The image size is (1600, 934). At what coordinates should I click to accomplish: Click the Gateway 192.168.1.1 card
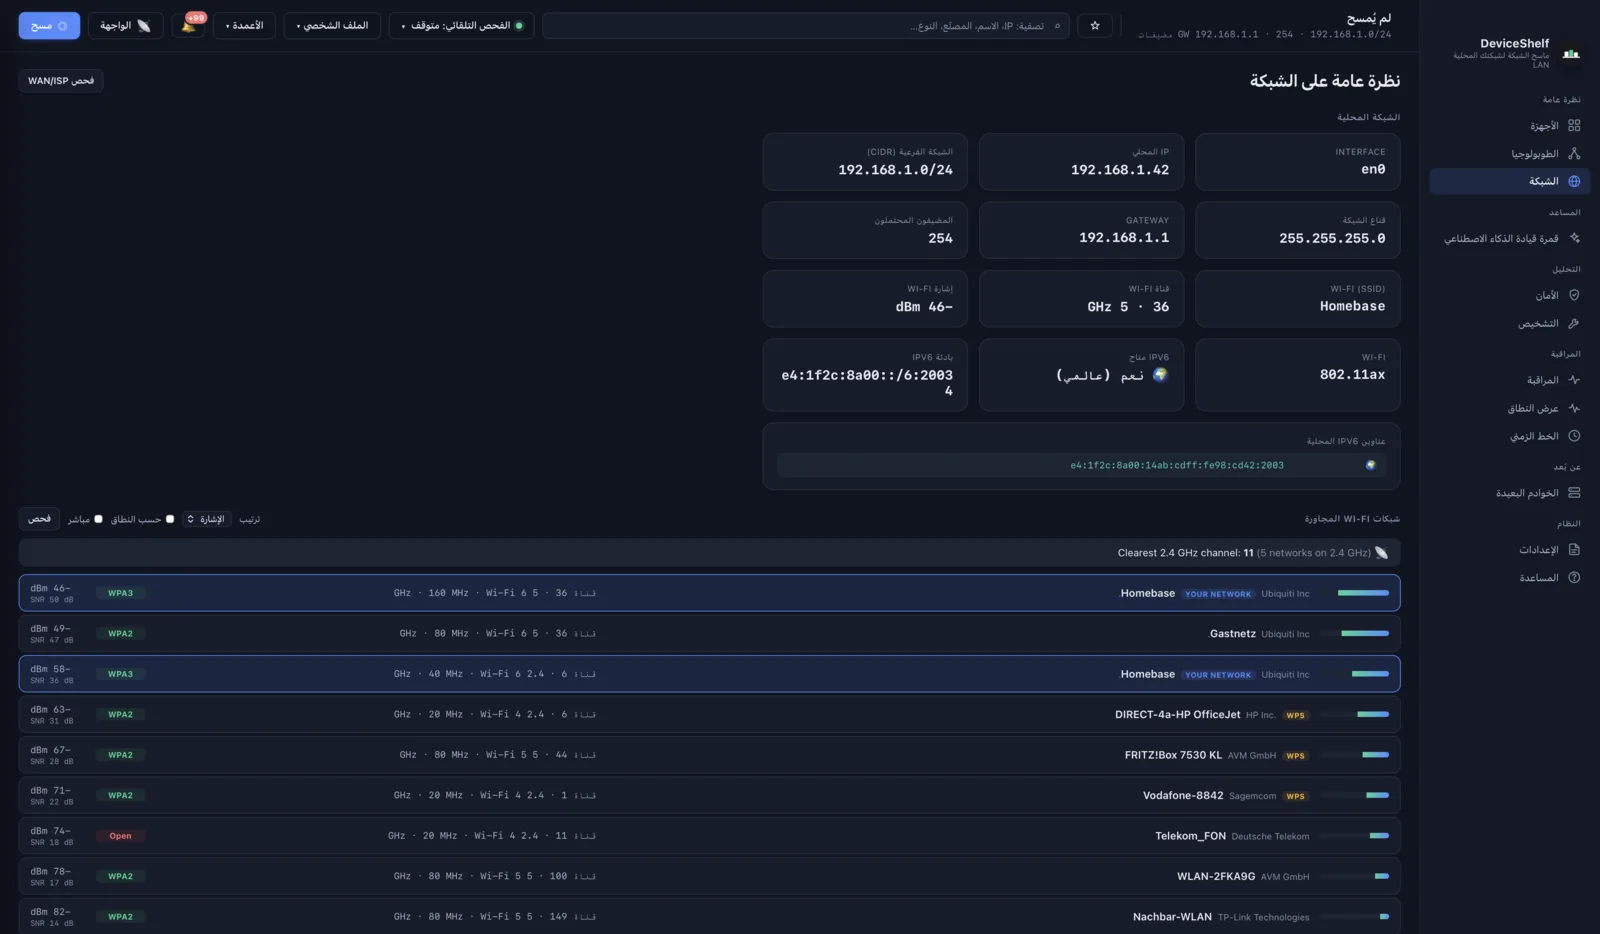(x=1081, y=230)
